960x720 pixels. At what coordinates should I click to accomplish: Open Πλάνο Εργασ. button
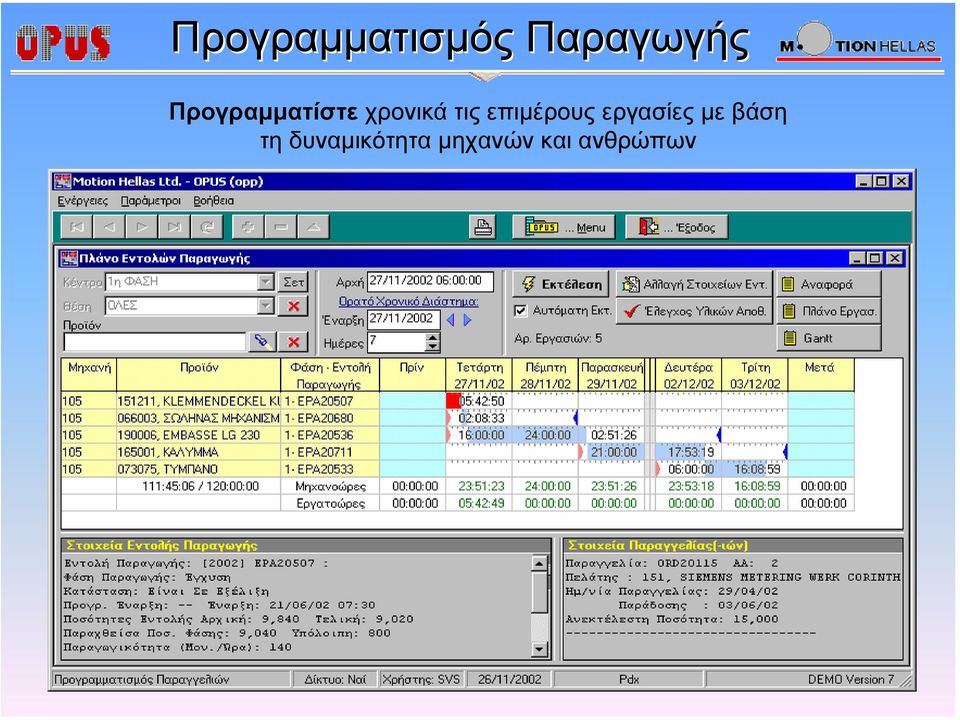click(x=829, y=311)
